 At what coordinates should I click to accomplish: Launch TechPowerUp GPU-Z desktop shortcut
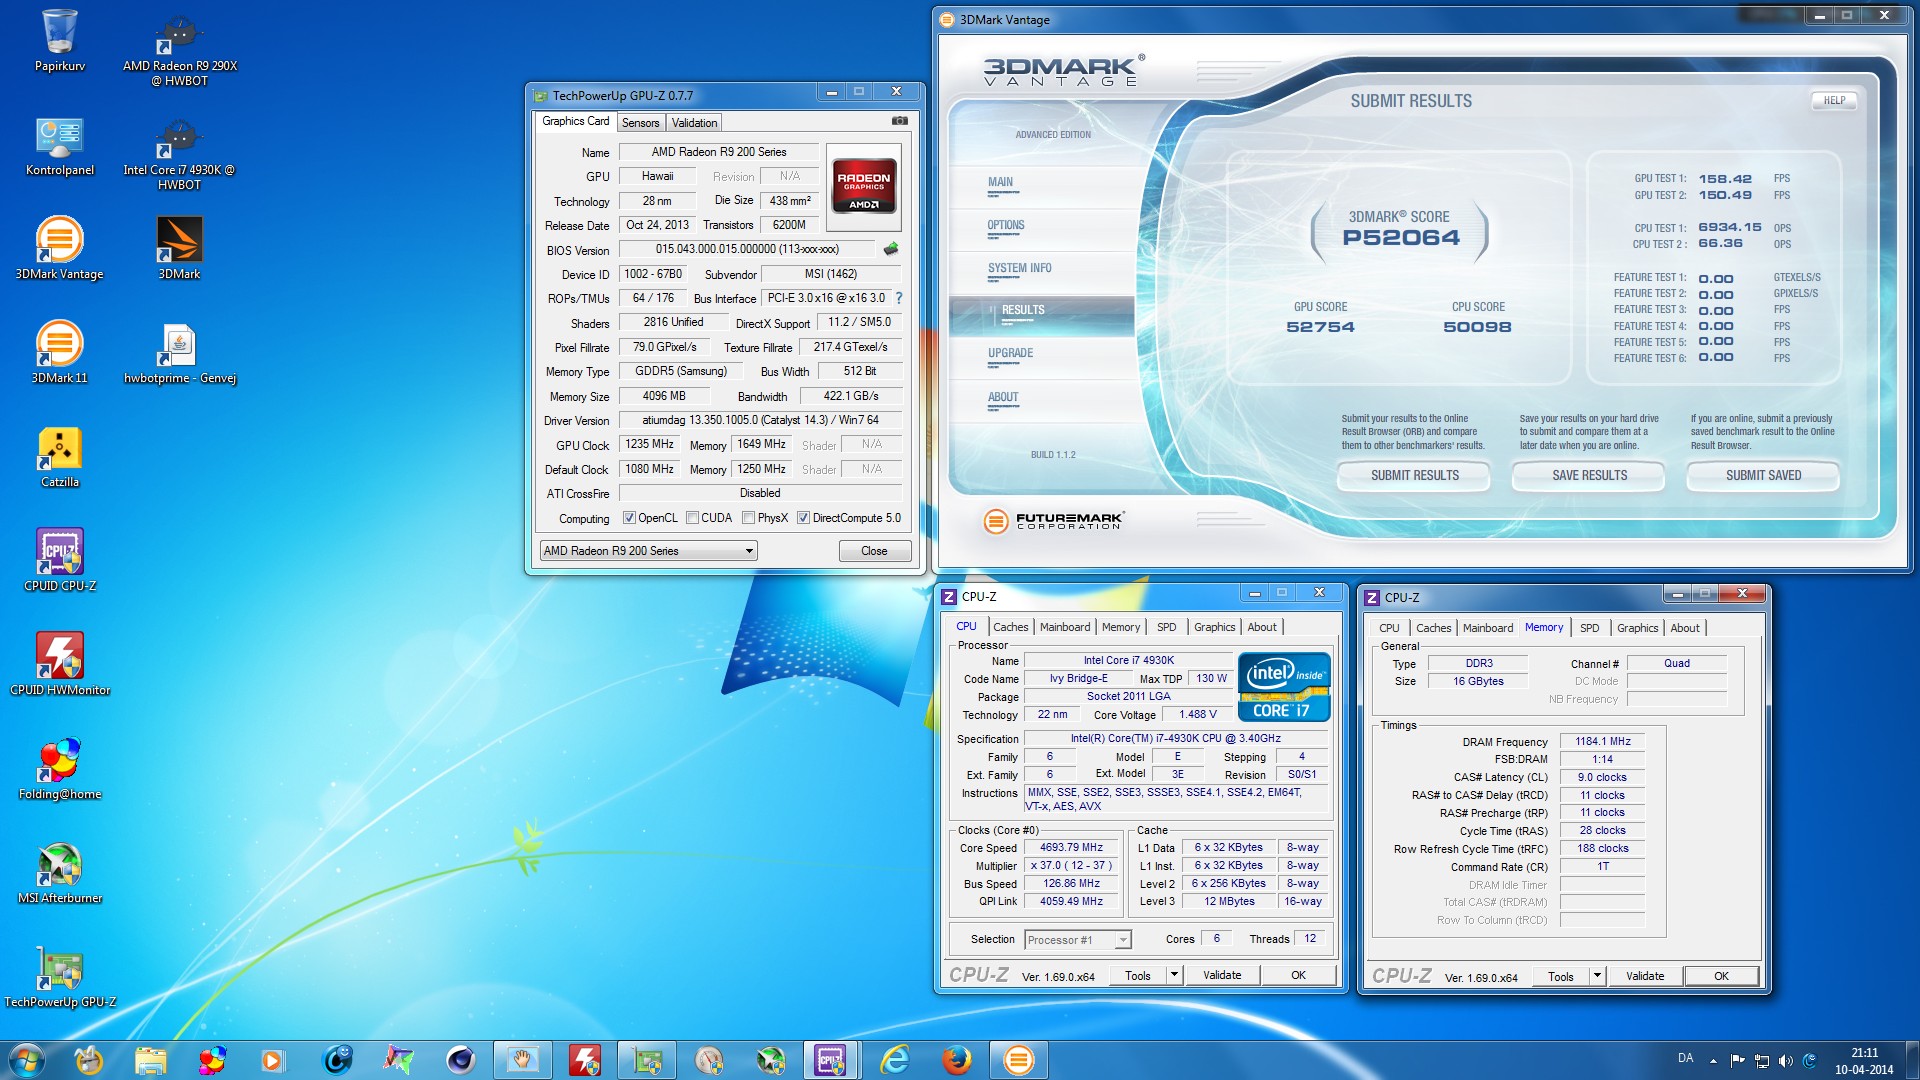tap(60, 977)
